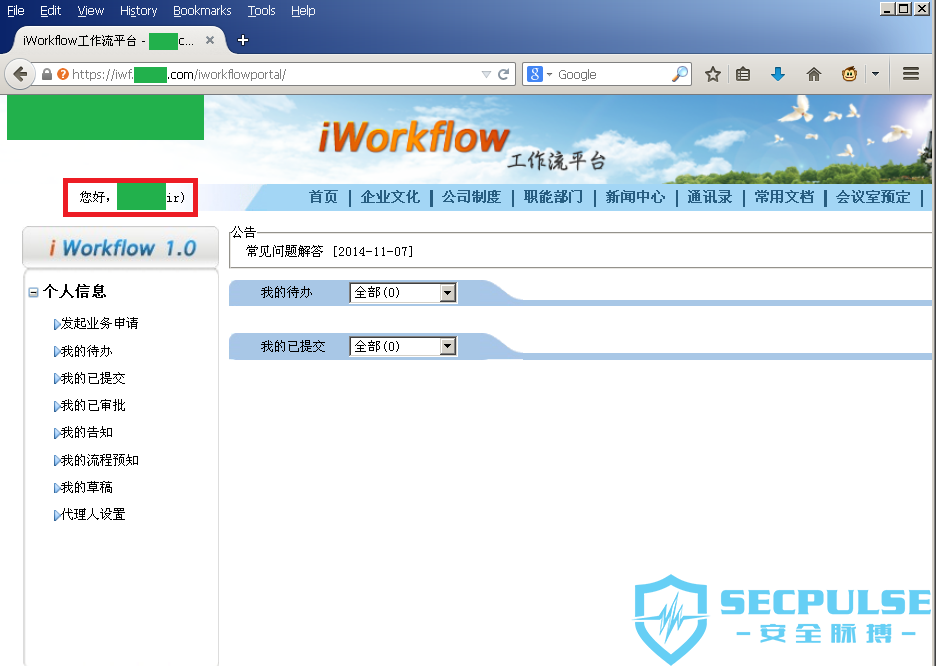Open 我的流程预知 in sidebar
Screen dimensions: 936x666
(x=99, y=460)
